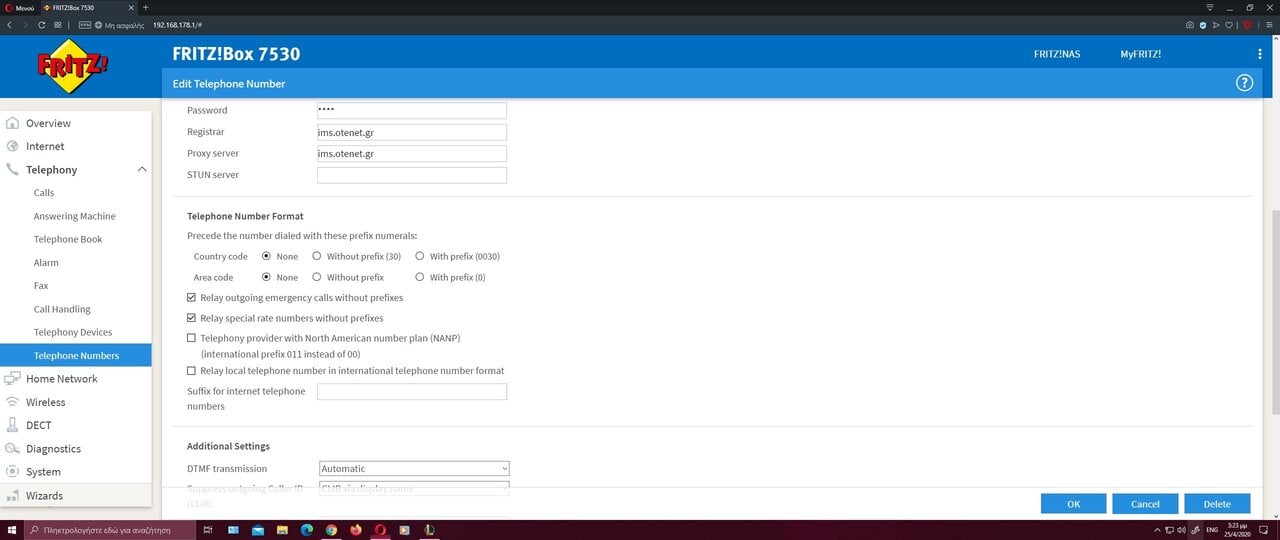Image resolution: width=1280 pixels, height=540 pixels.
Task: Open Google Chrome from taskbar
Action: tap(332, 529)
